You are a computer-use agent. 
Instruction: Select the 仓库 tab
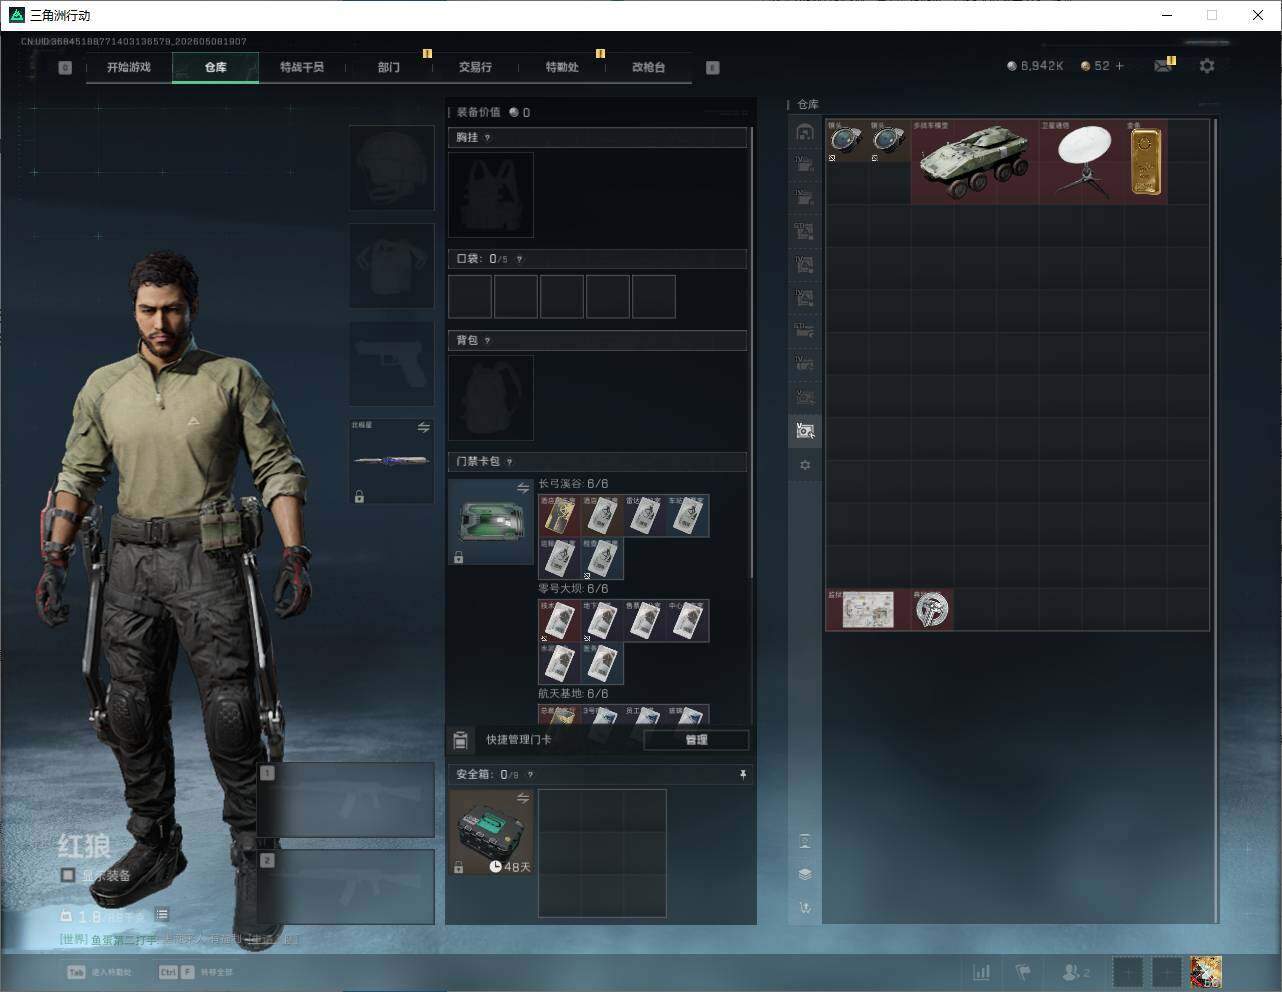tap(216, 67)
